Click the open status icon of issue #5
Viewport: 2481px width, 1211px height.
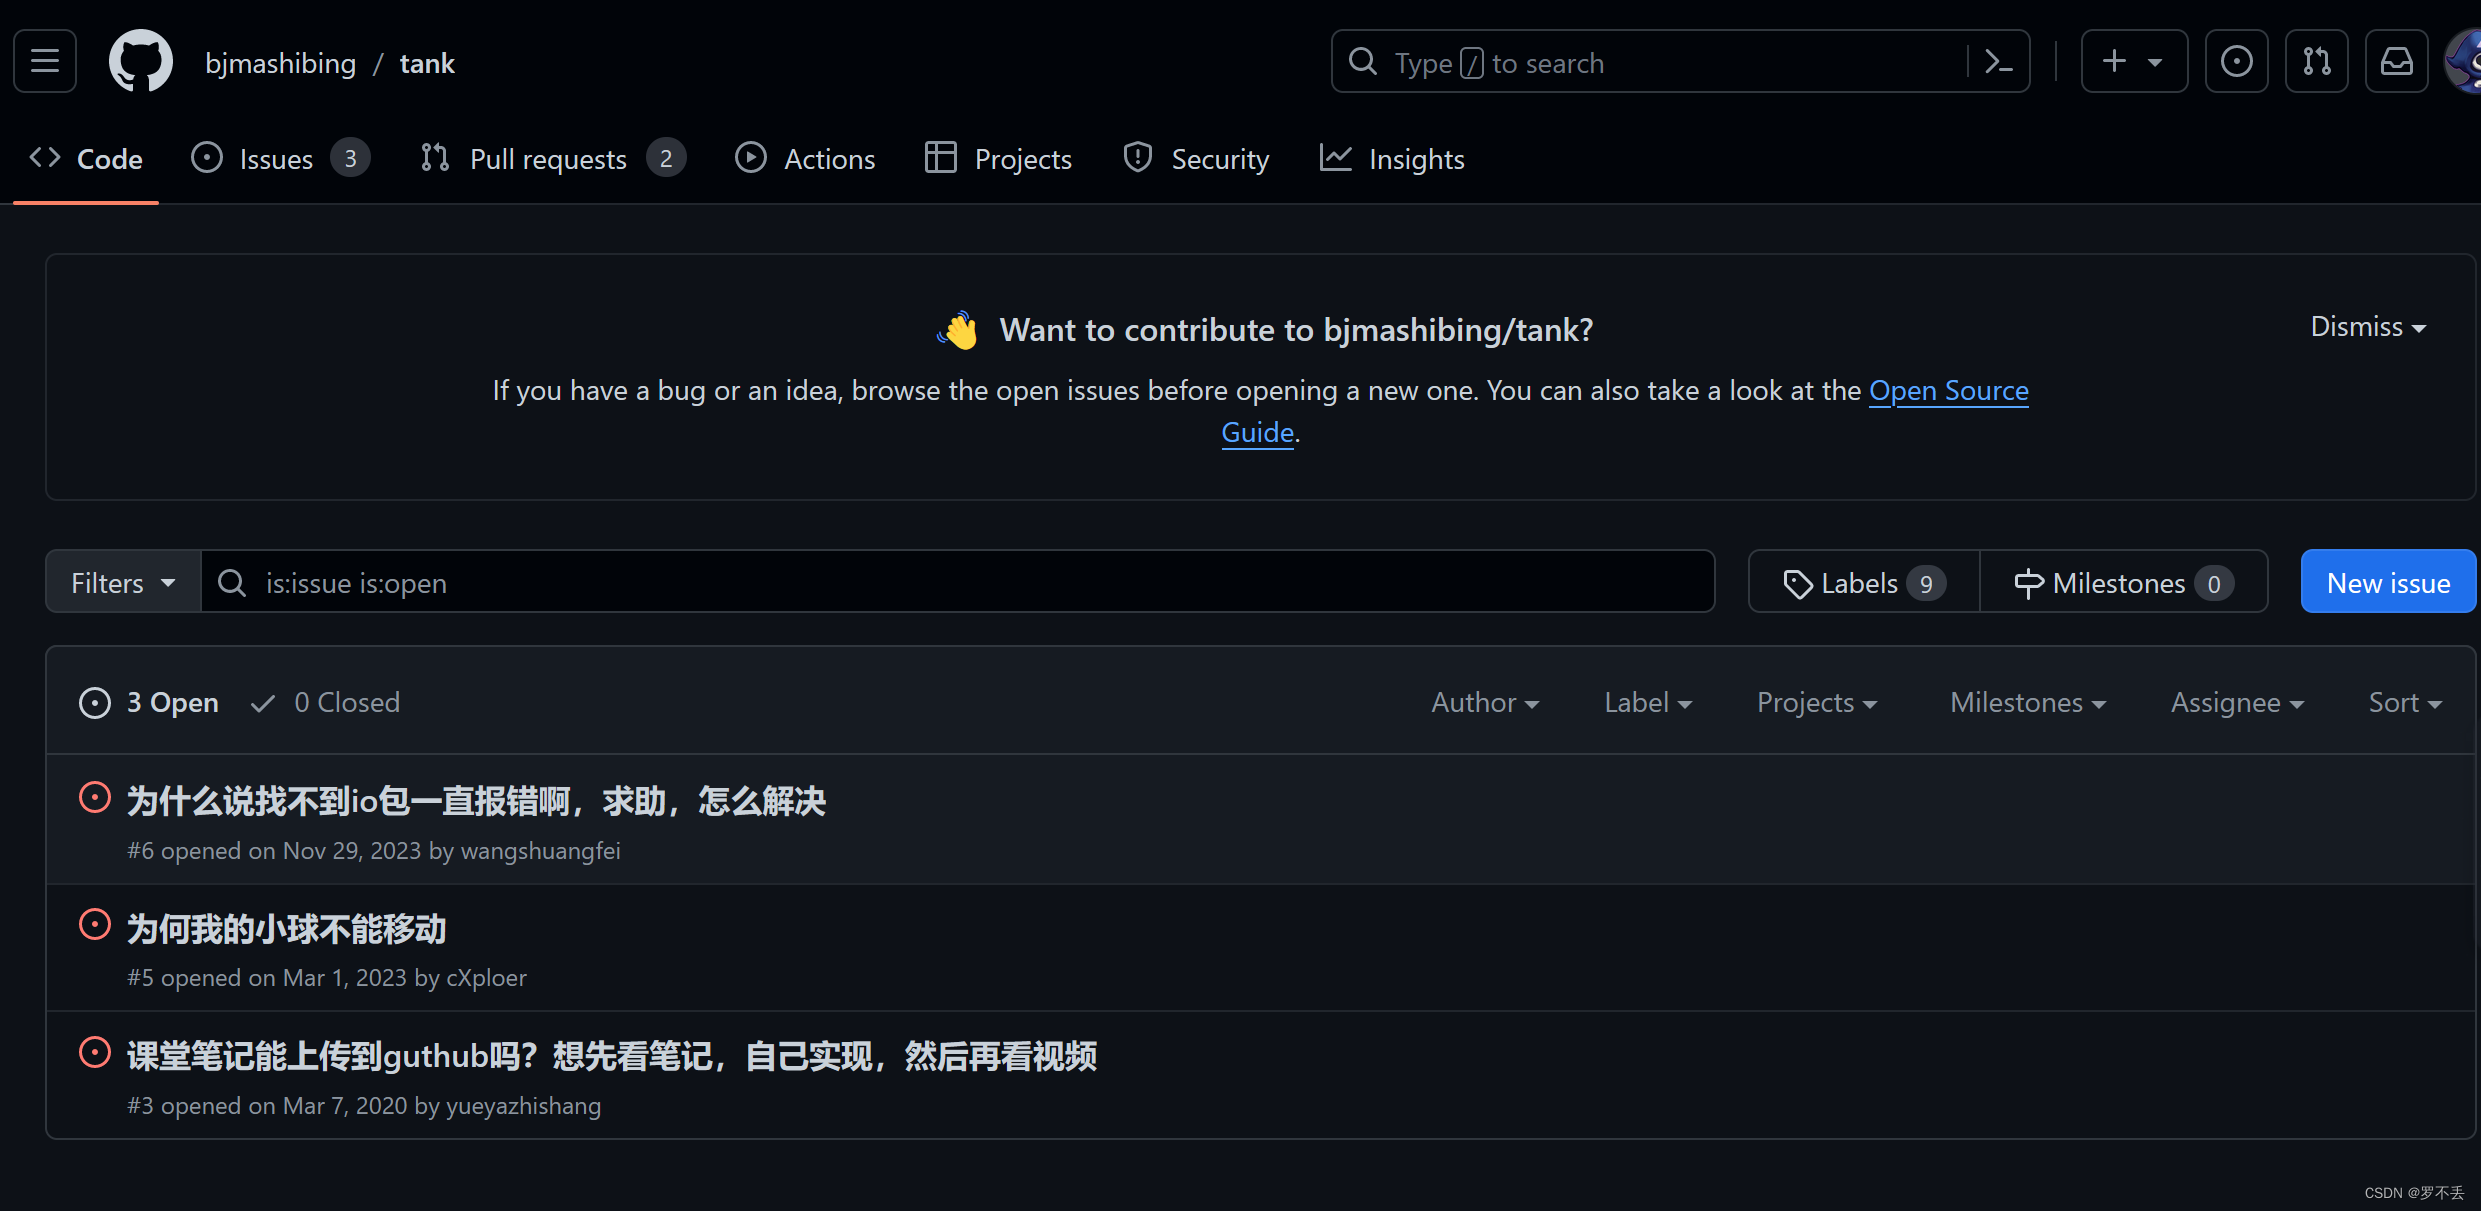pos(95,924)
